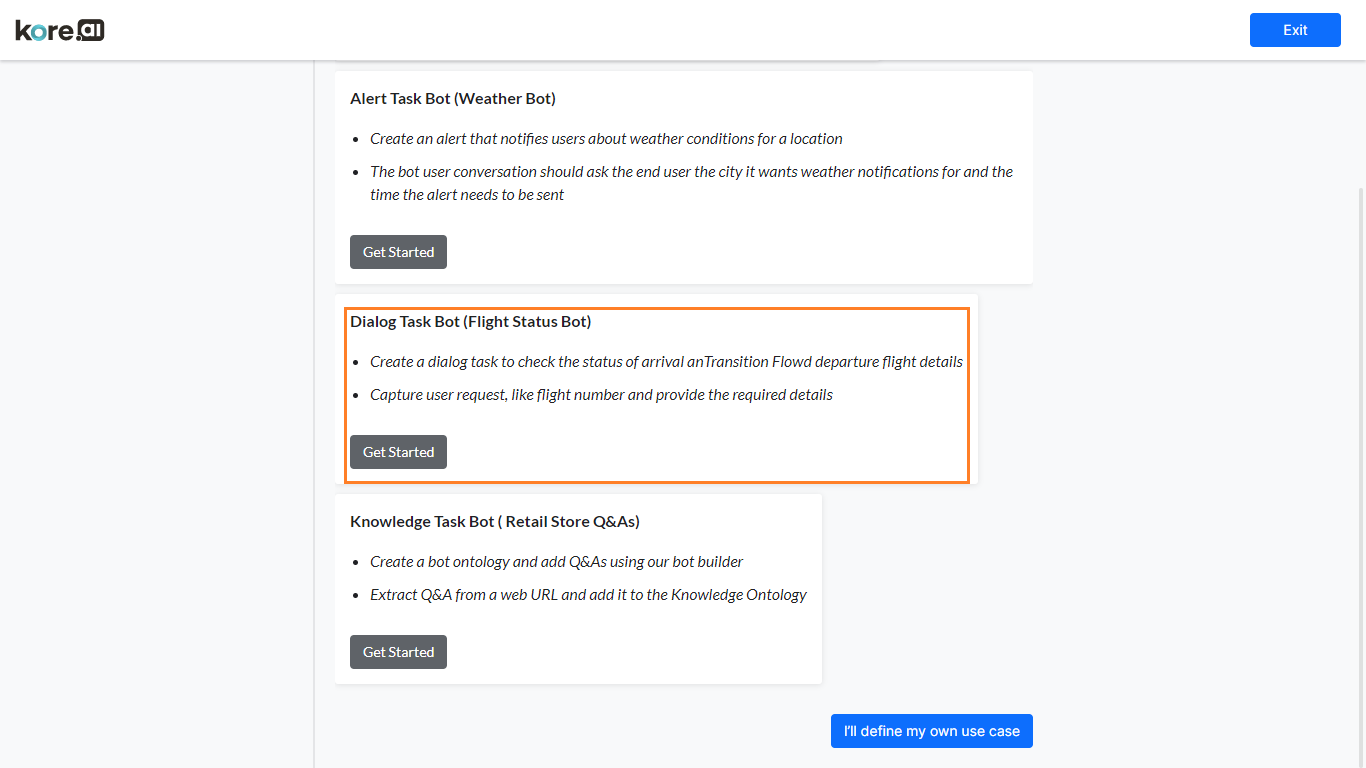Click the bot ontology bullet text
Image resolution: width=1366 pixels, height=768 pixels.
pos(556,561)
